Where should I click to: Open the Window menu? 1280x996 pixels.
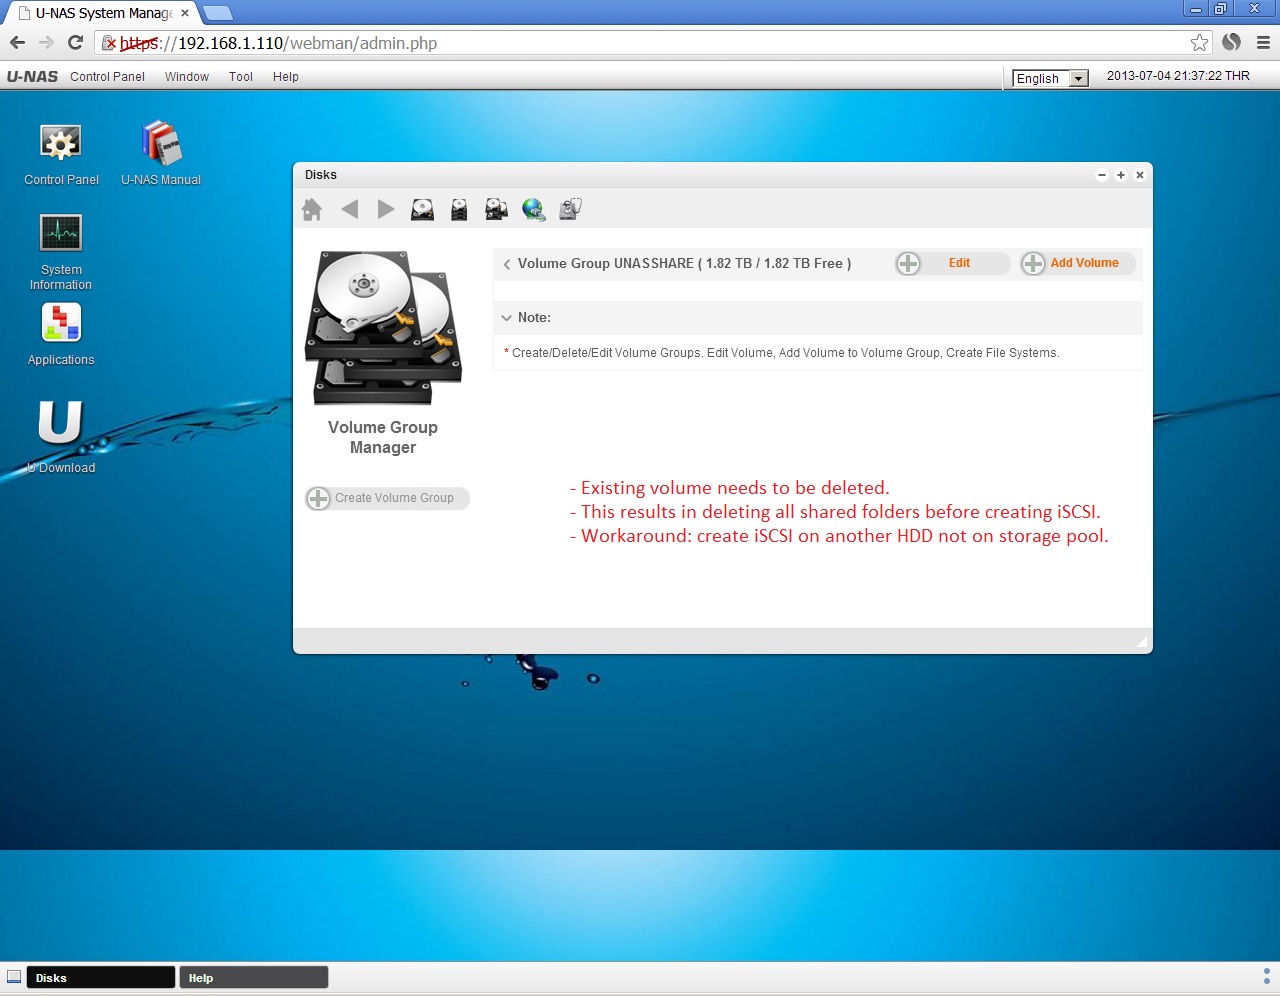point(187,77)
